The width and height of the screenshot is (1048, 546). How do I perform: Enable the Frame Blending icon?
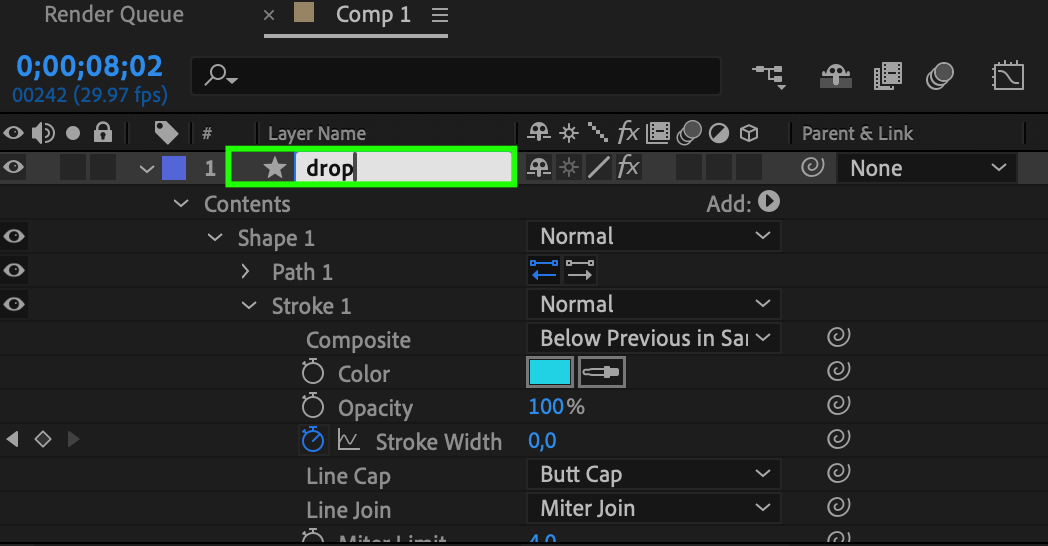pyautogui.click(x=887, y=77)
